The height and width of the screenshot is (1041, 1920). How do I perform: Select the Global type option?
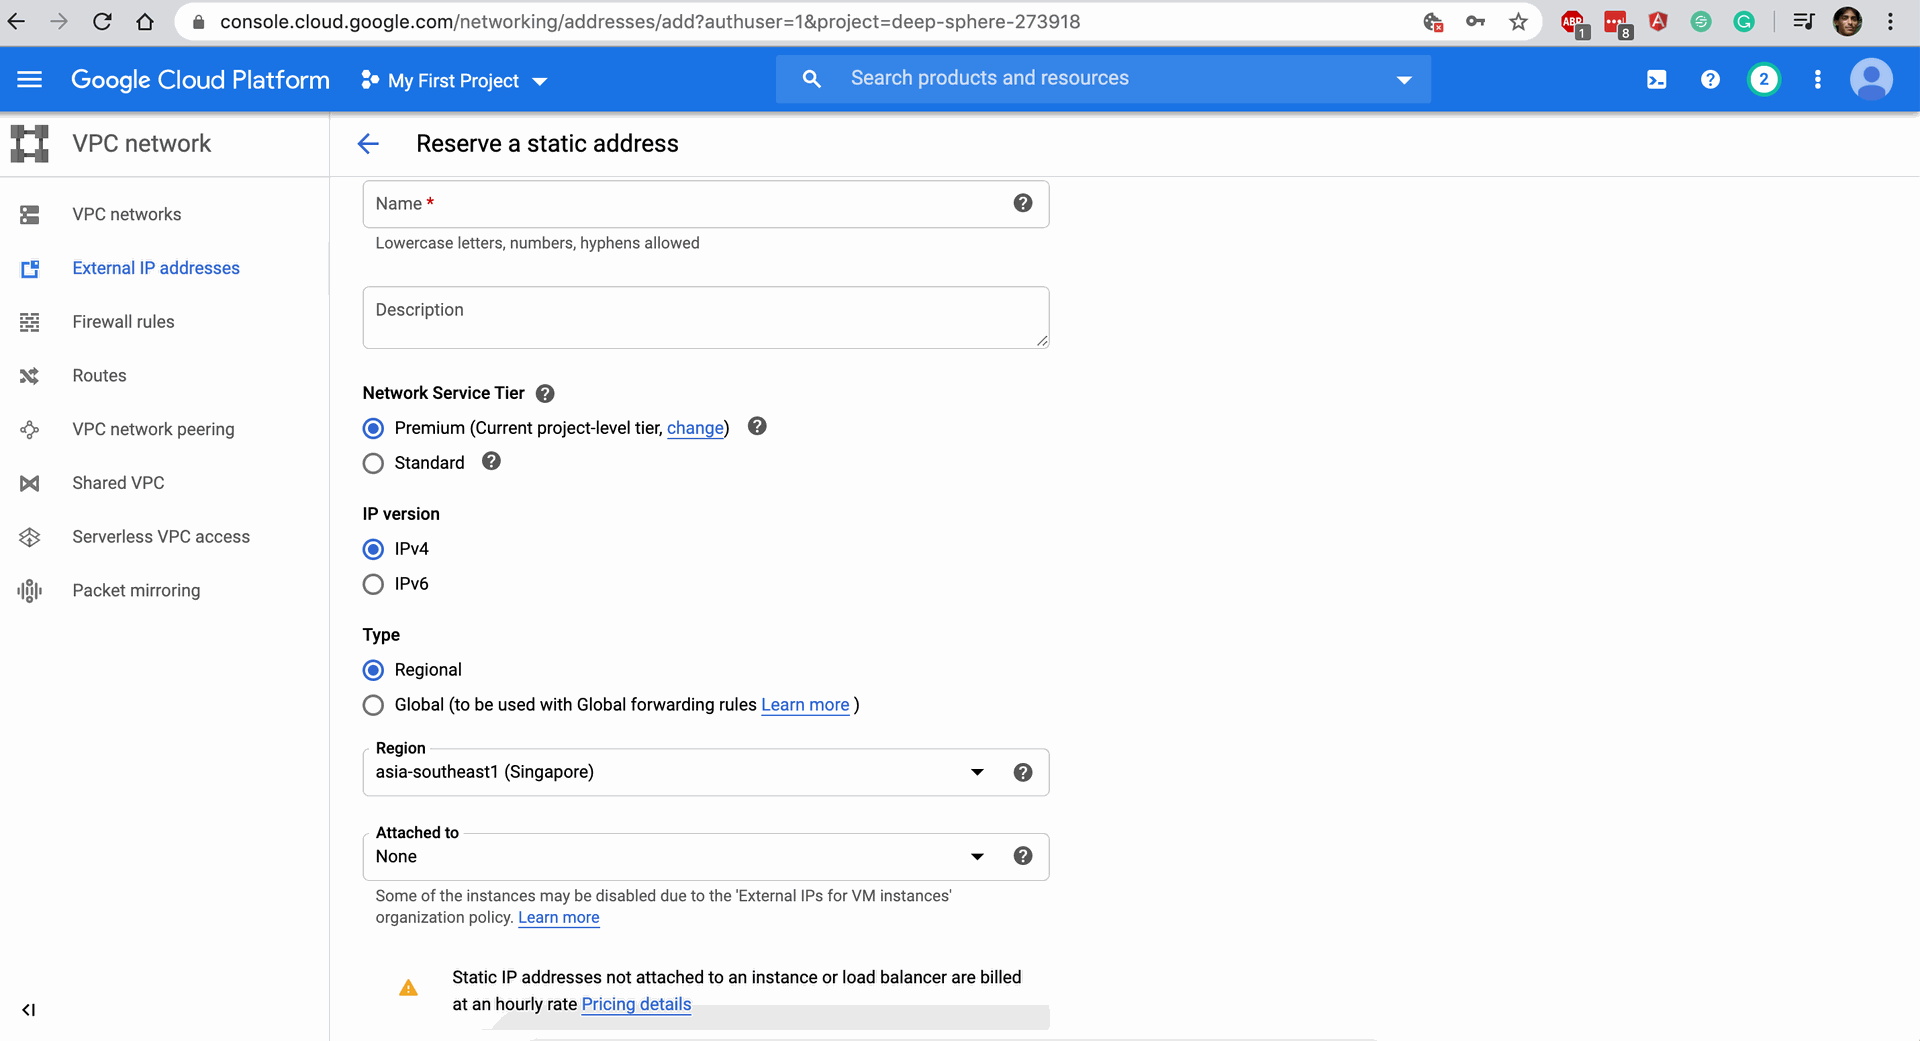[373, 706]
